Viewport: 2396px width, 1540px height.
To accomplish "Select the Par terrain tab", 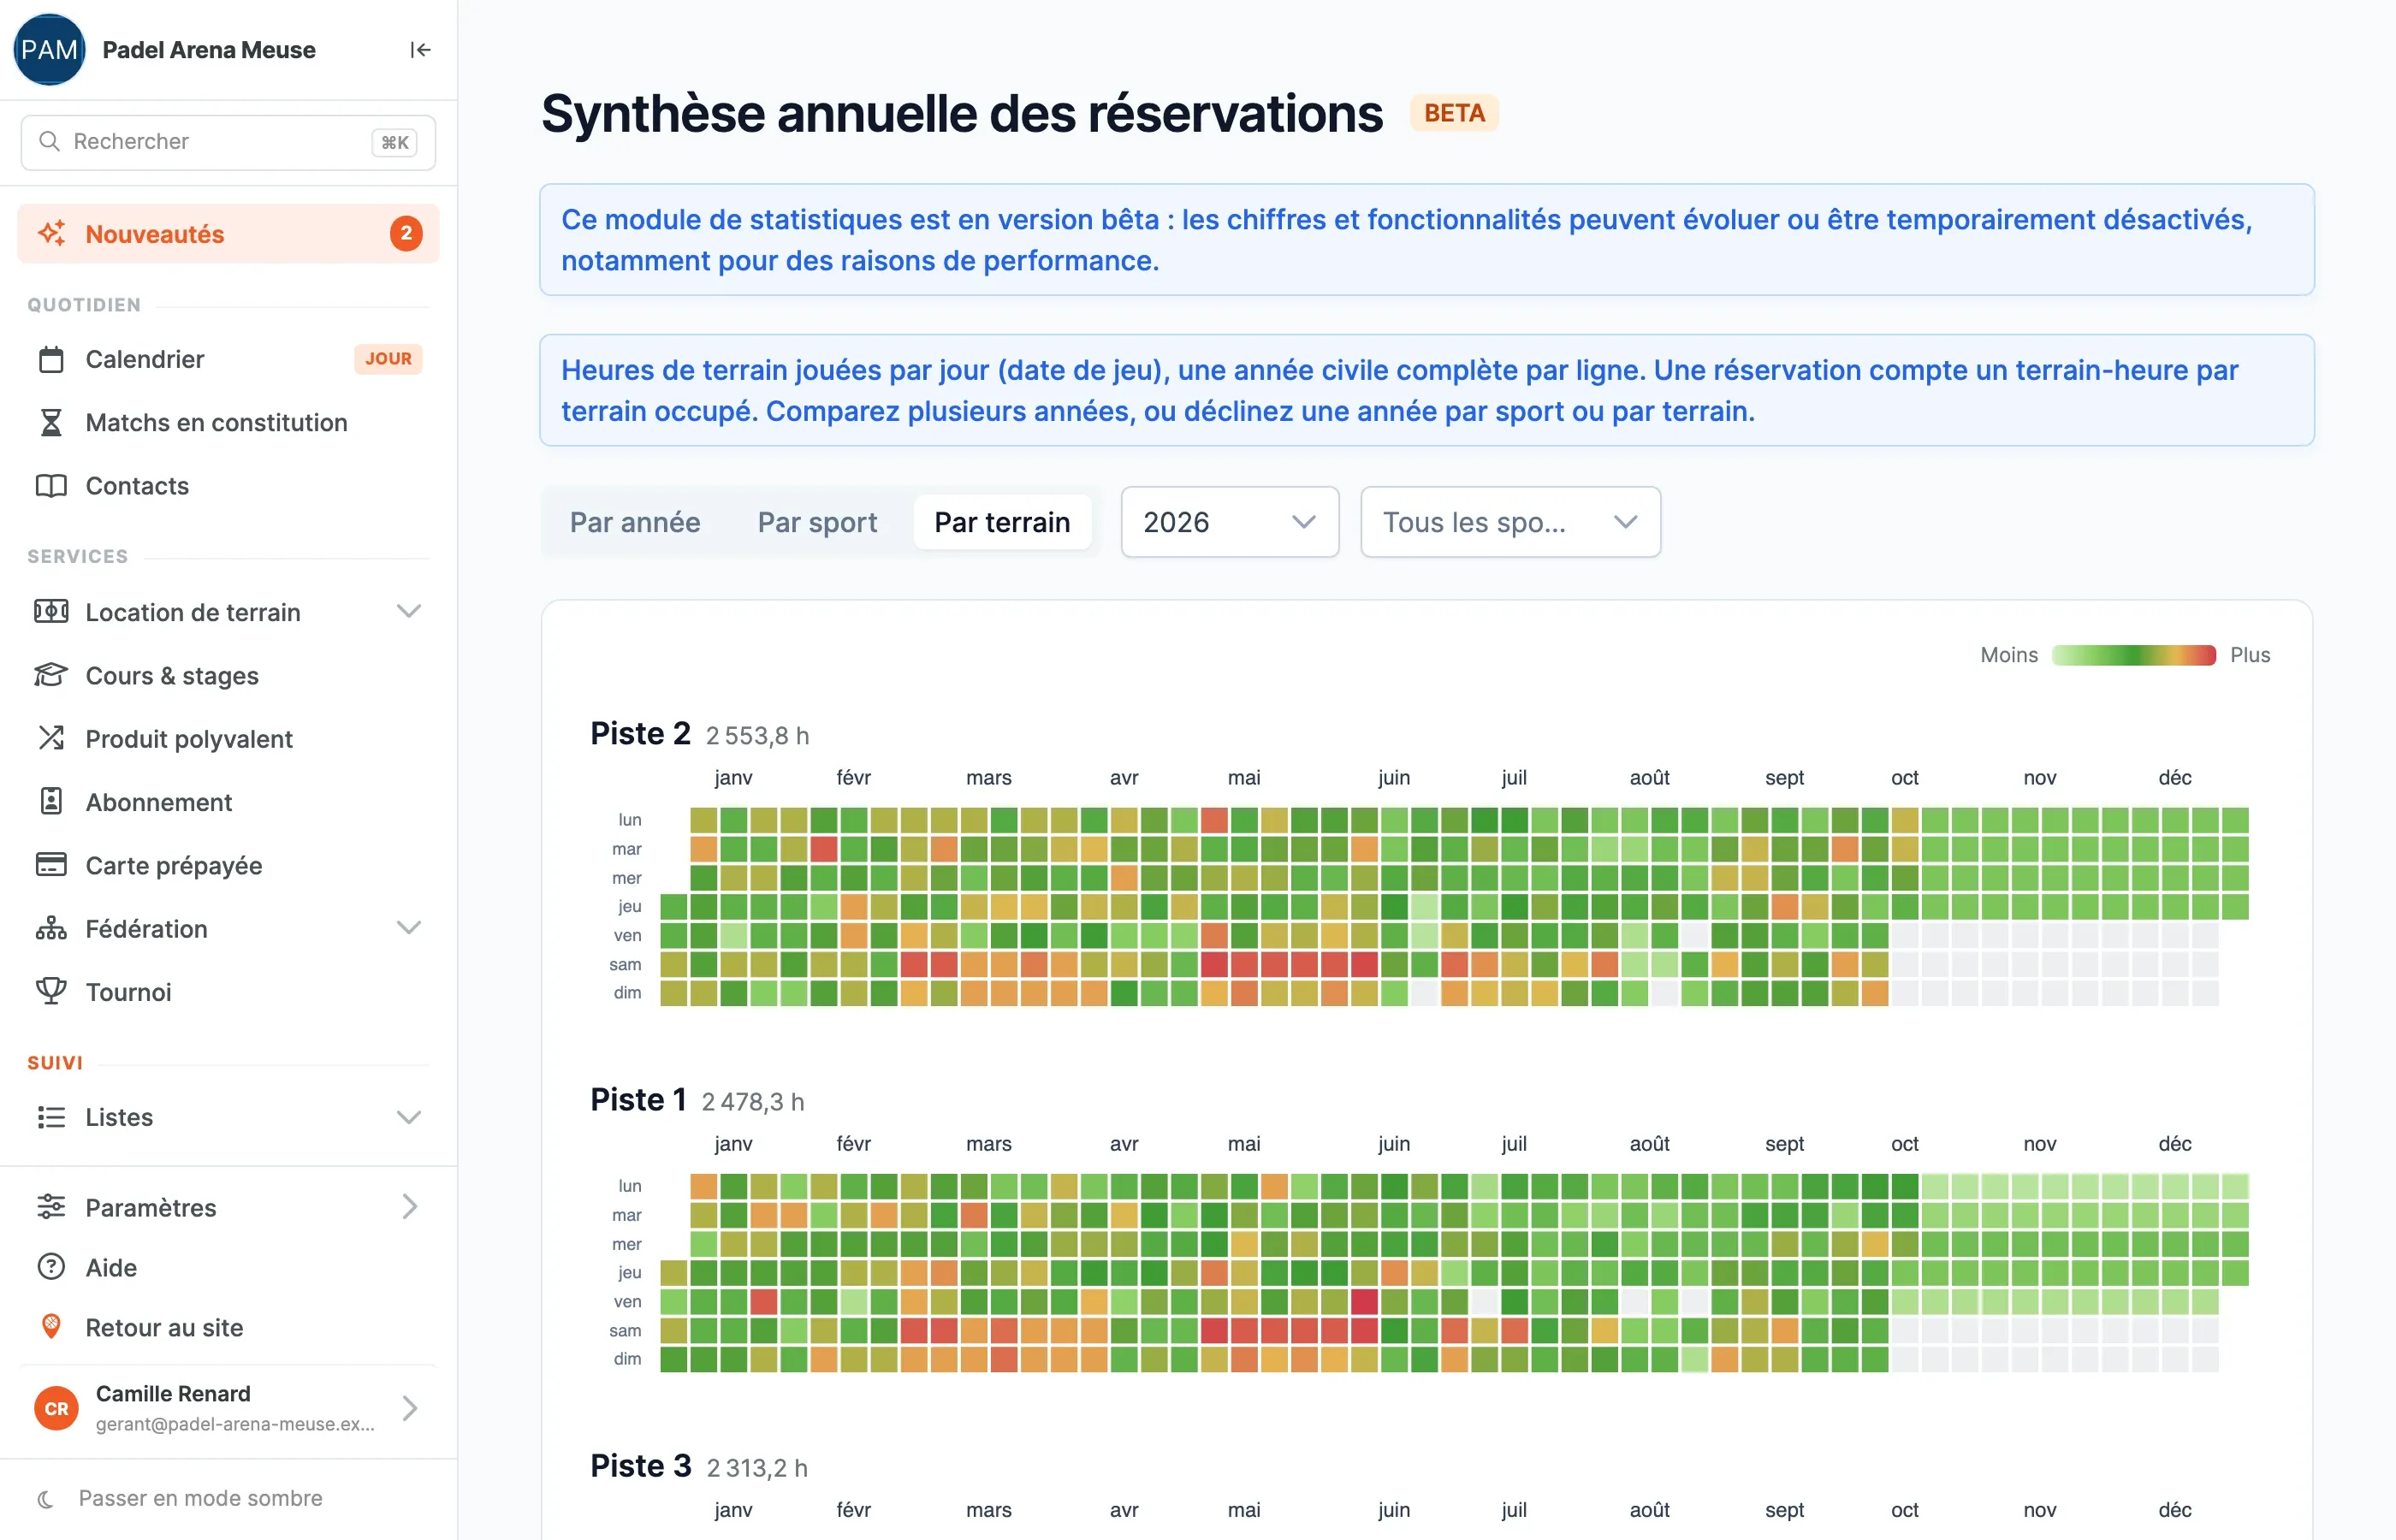I will tap(1002, 522).
